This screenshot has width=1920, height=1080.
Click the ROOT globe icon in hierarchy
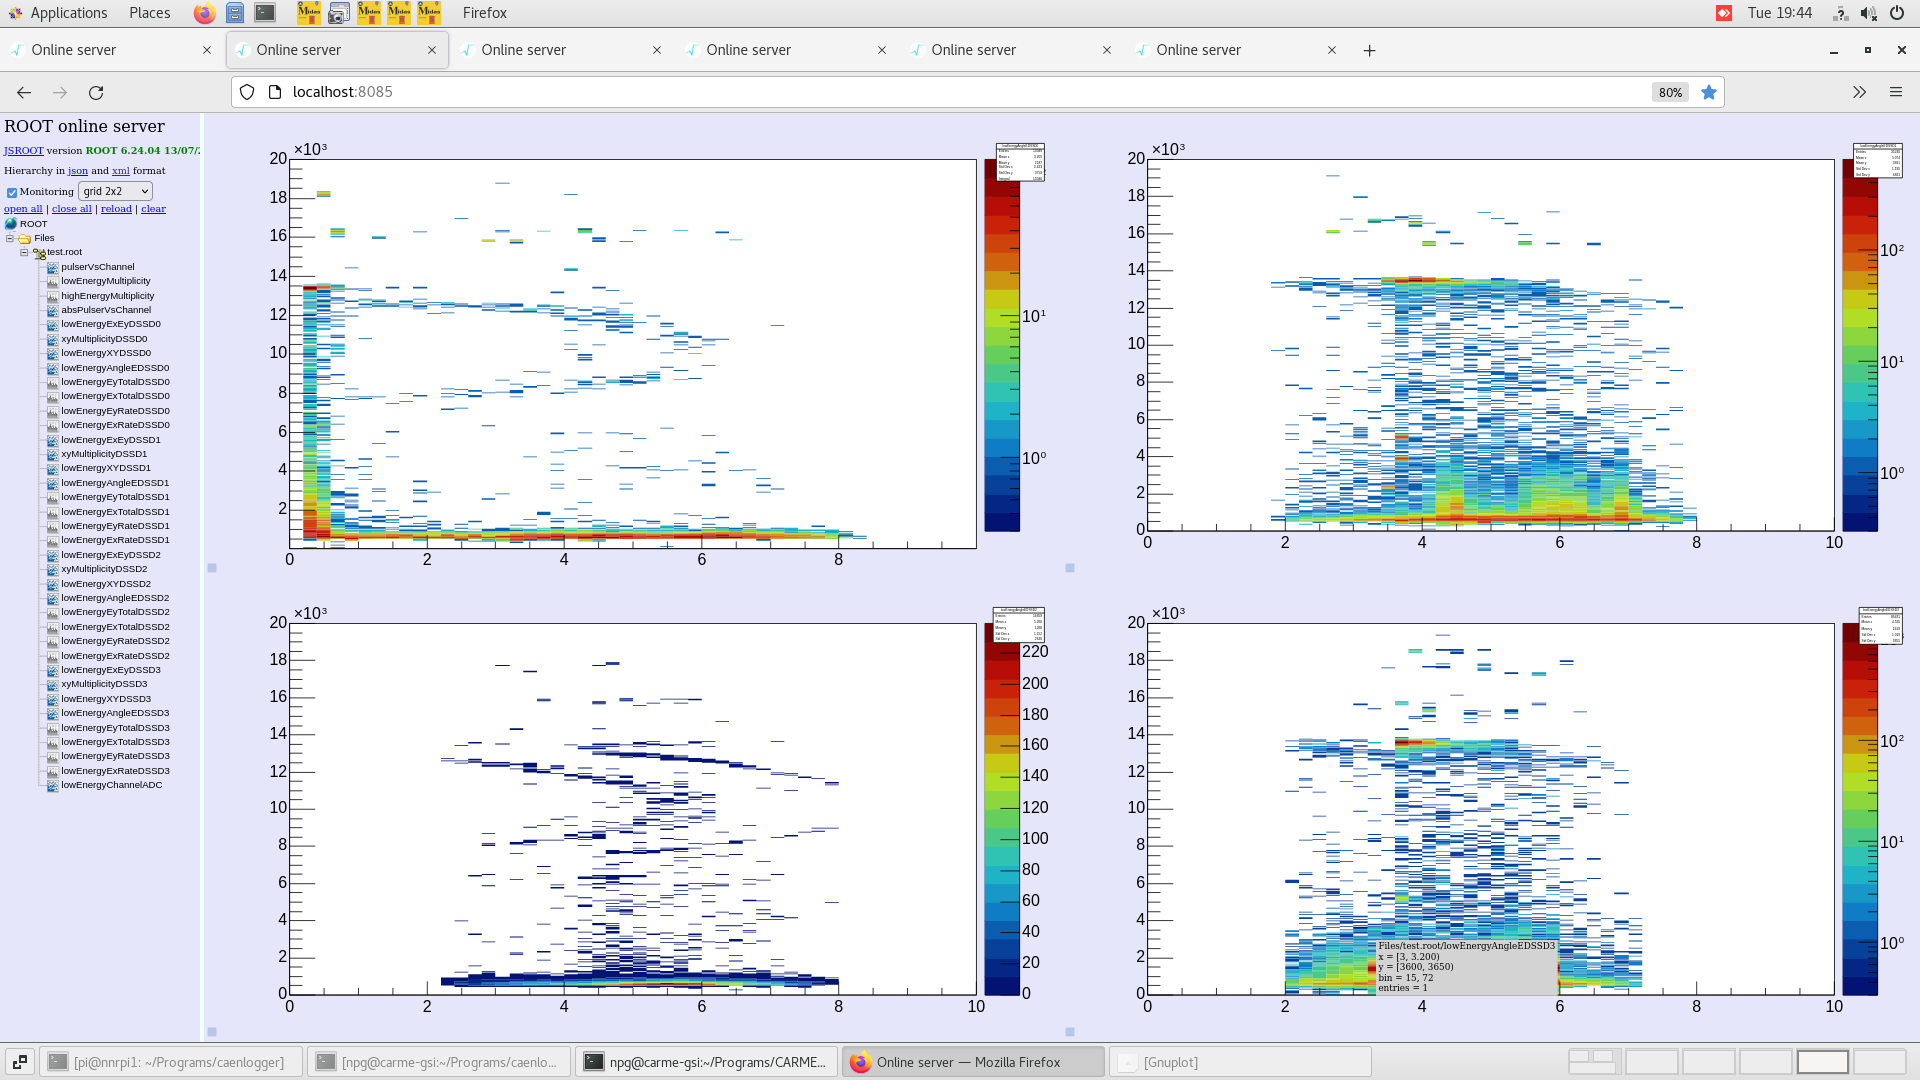tap(11, 224)
